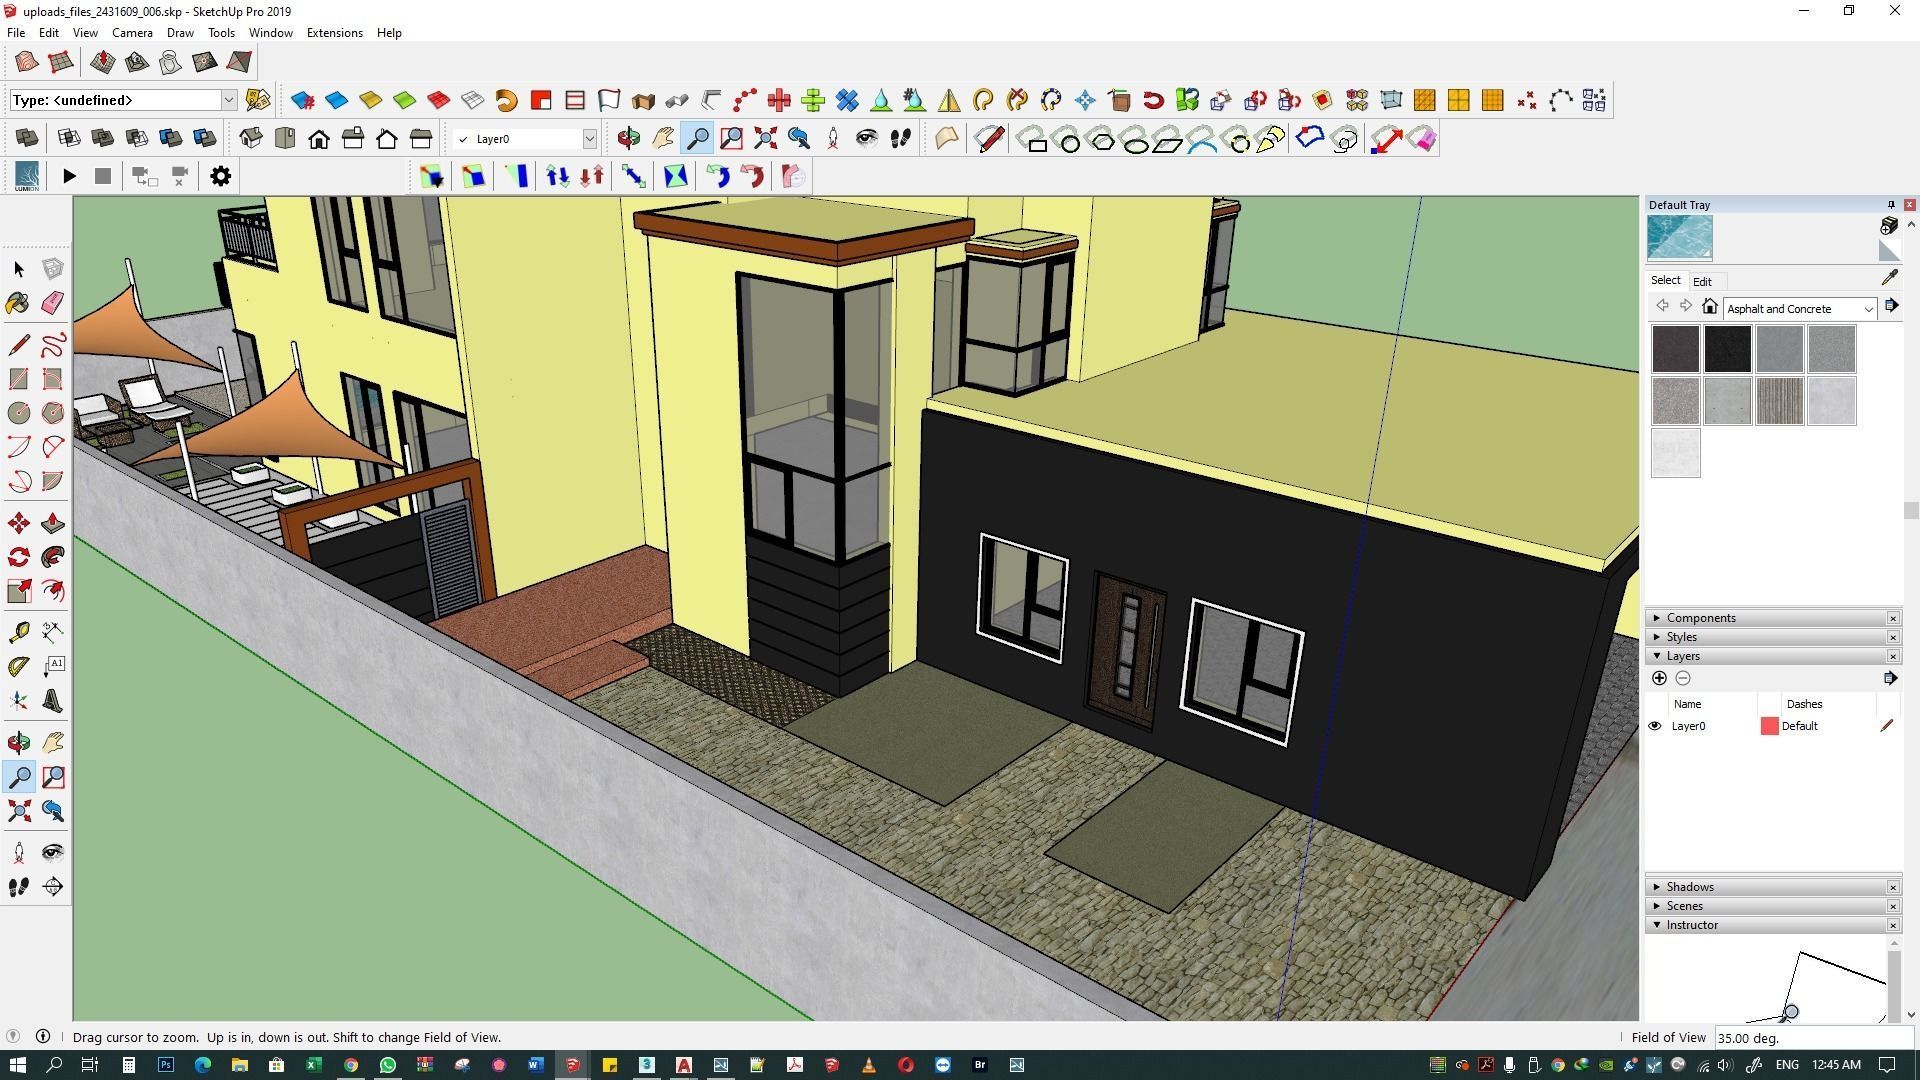This screenshot has height=1080, width=1920.
Task: Click the Zoom Extents icon in top toolbar
Action: click(x=765, y=139)
